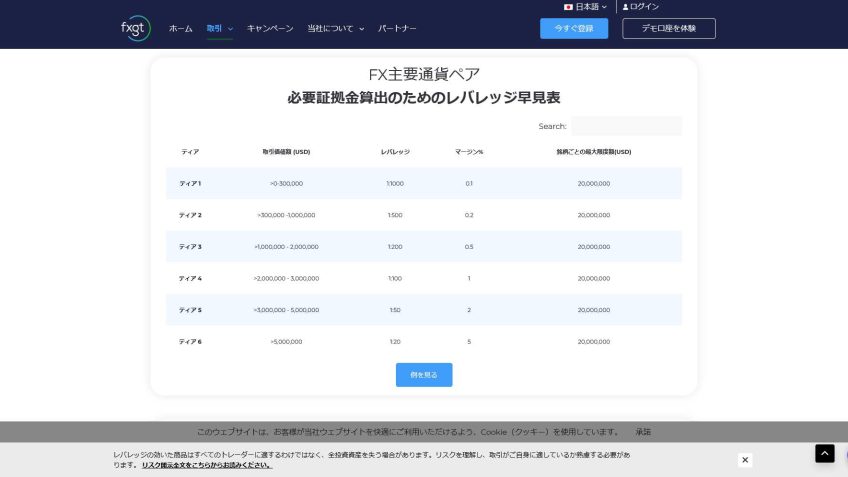Sort by レバレッジ column header
This screenshot has height=477, width=848.
coord(395,152)
